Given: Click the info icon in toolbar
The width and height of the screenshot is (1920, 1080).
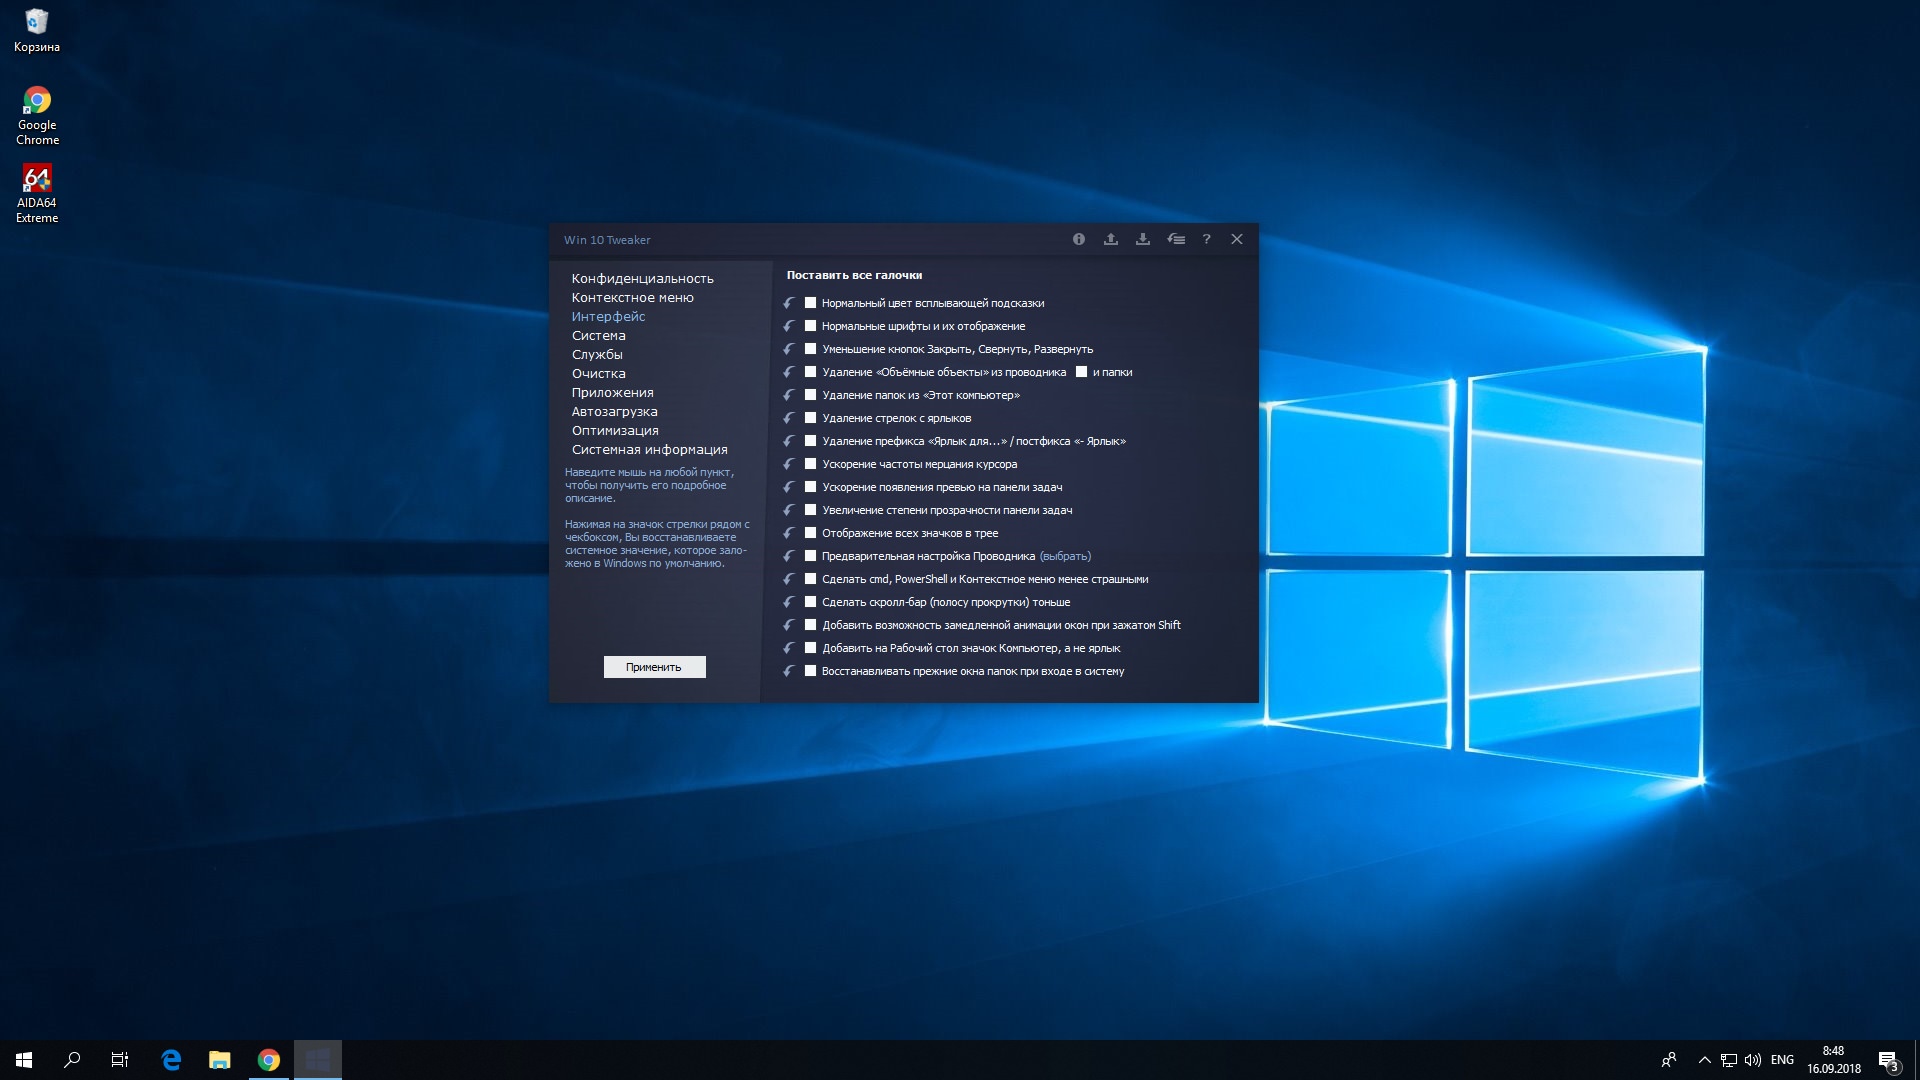Looking at the screenshot, I should pos(1079,239).
